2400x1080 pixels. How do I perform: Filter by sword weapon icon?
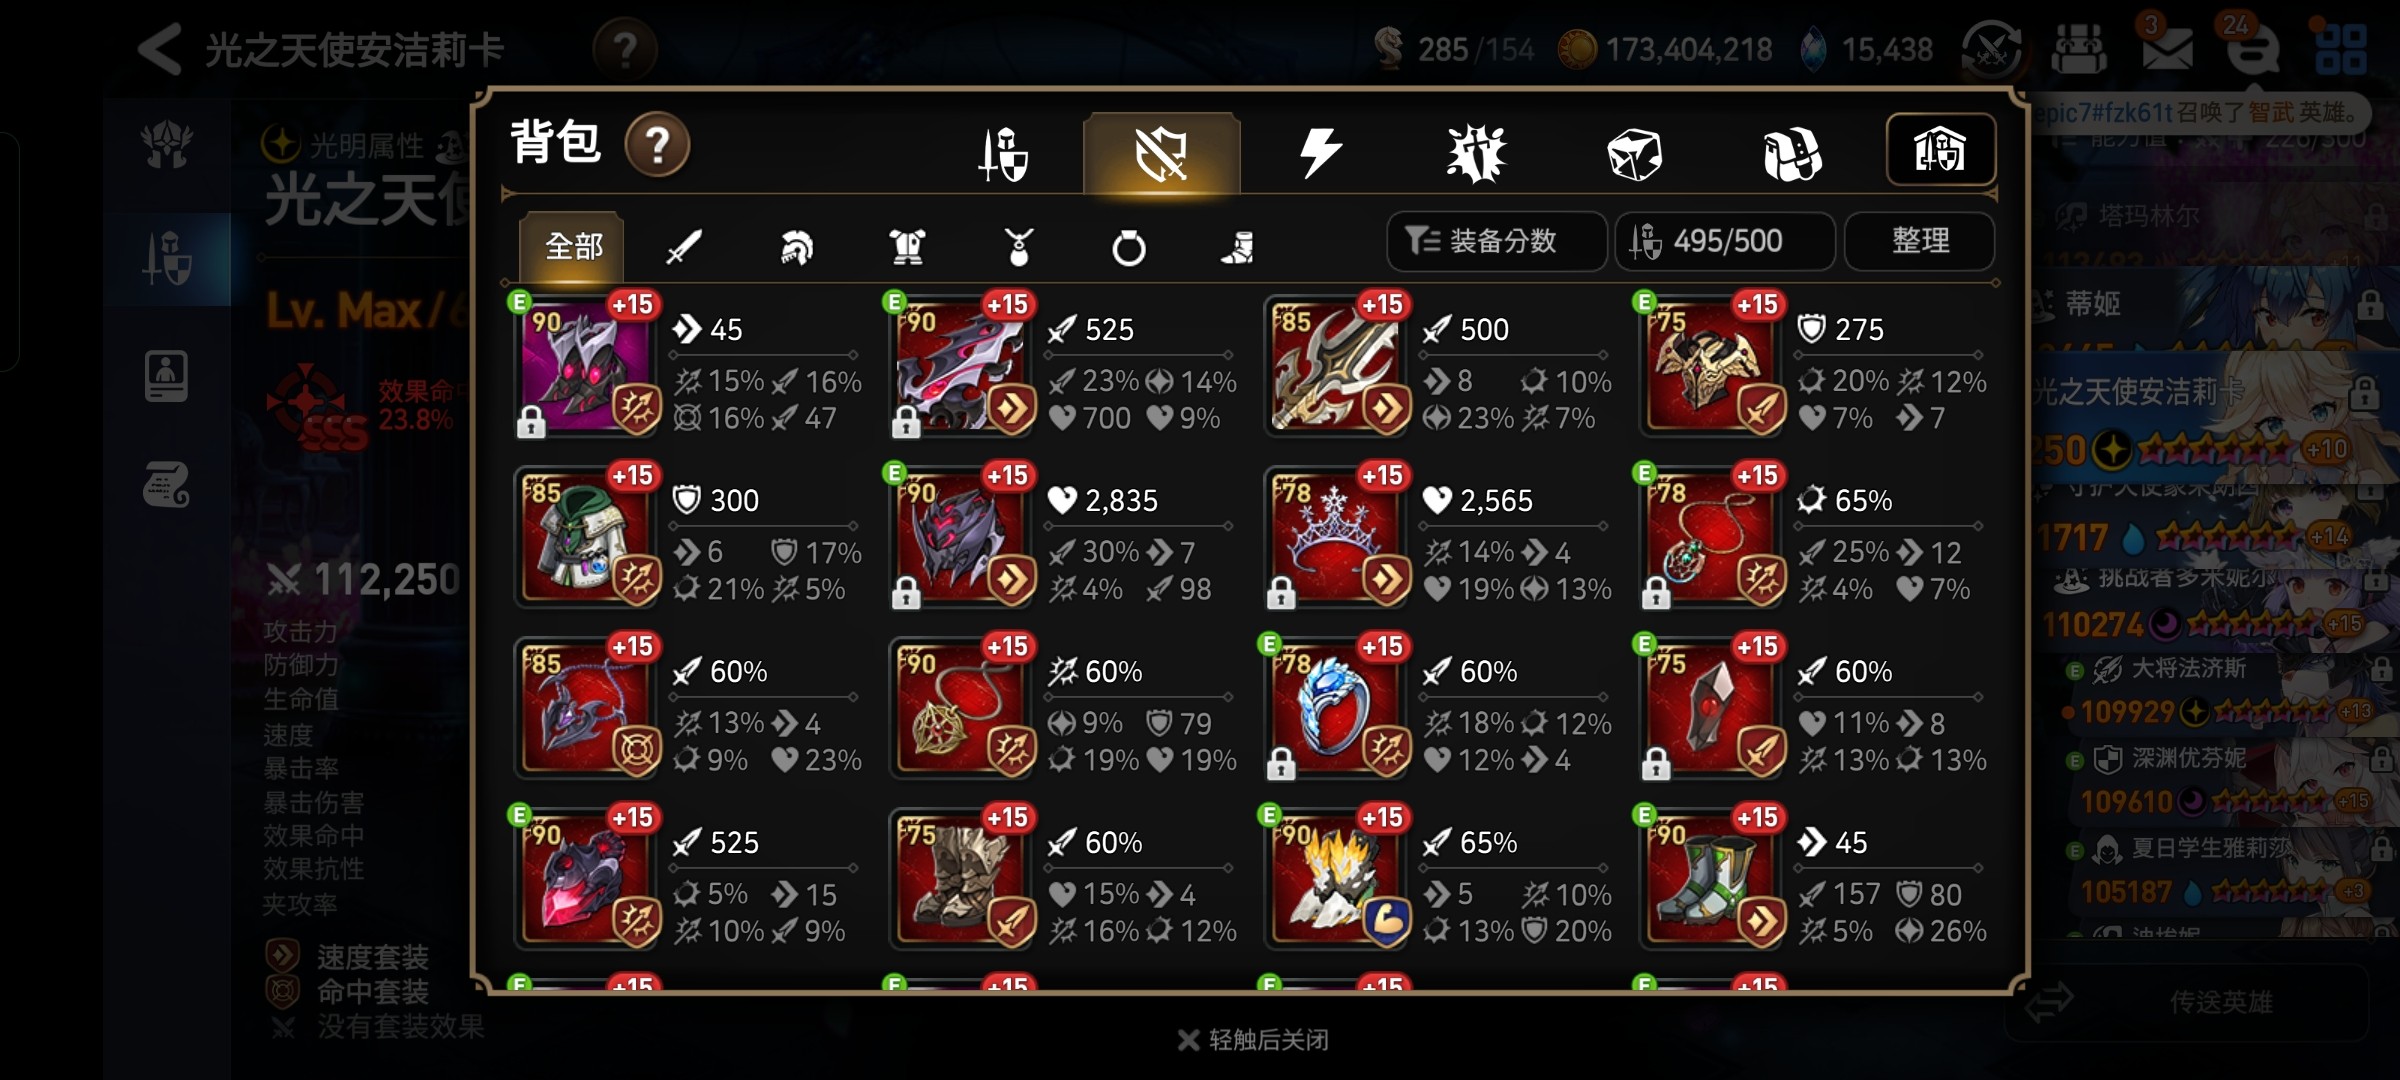684,246
